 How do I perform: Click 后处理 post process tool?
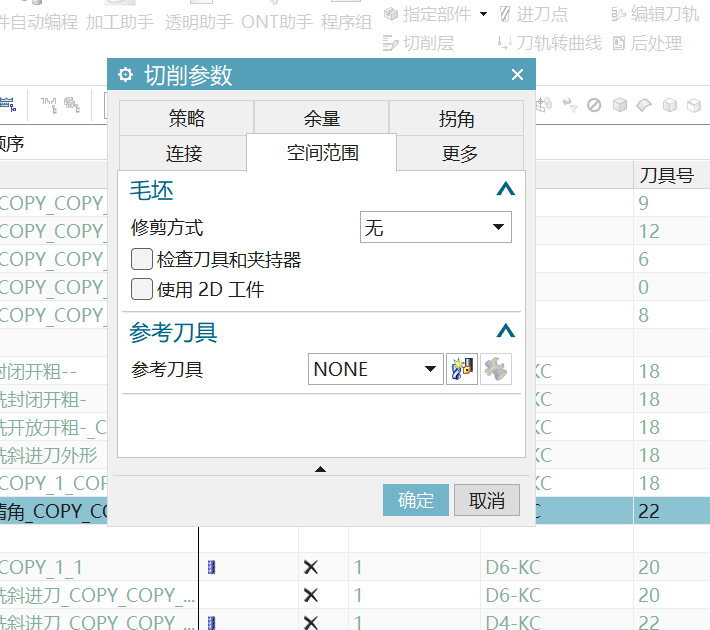647,43
